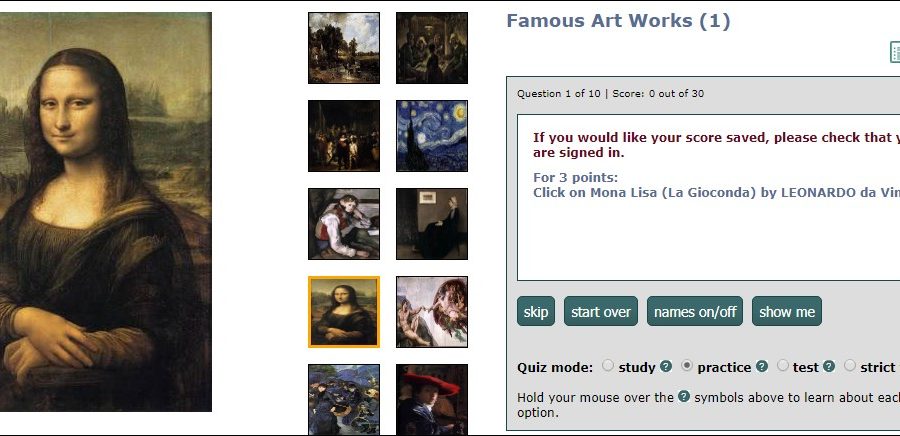Click the landscape painting thumbnail at top left
Image resolution: width=900 pixels, height=436 pixels.
344,48
